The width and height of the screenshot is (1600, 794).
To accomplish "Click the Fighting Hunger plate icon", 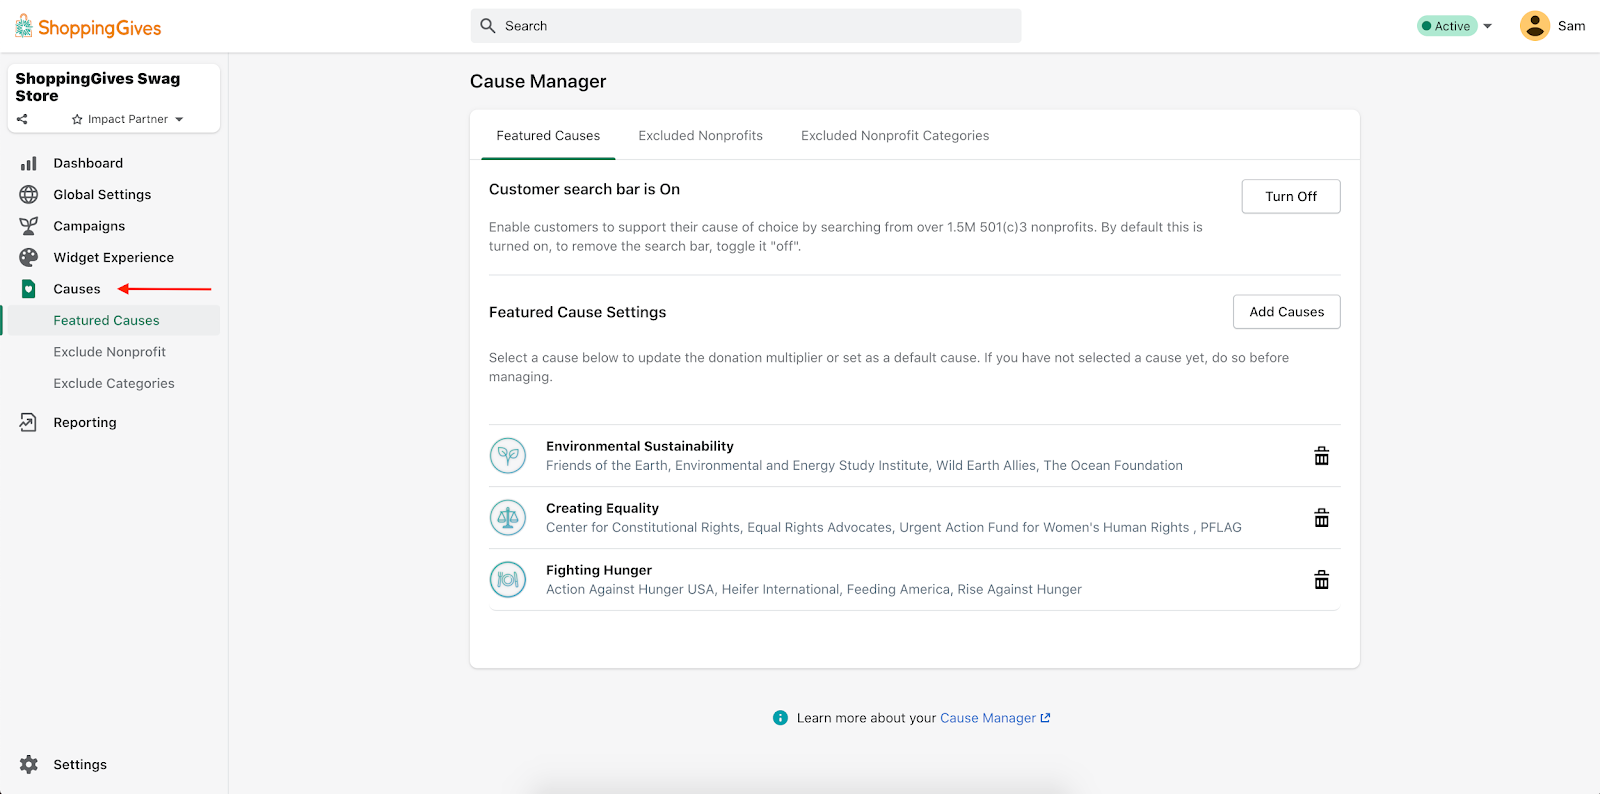I will 508,580.
